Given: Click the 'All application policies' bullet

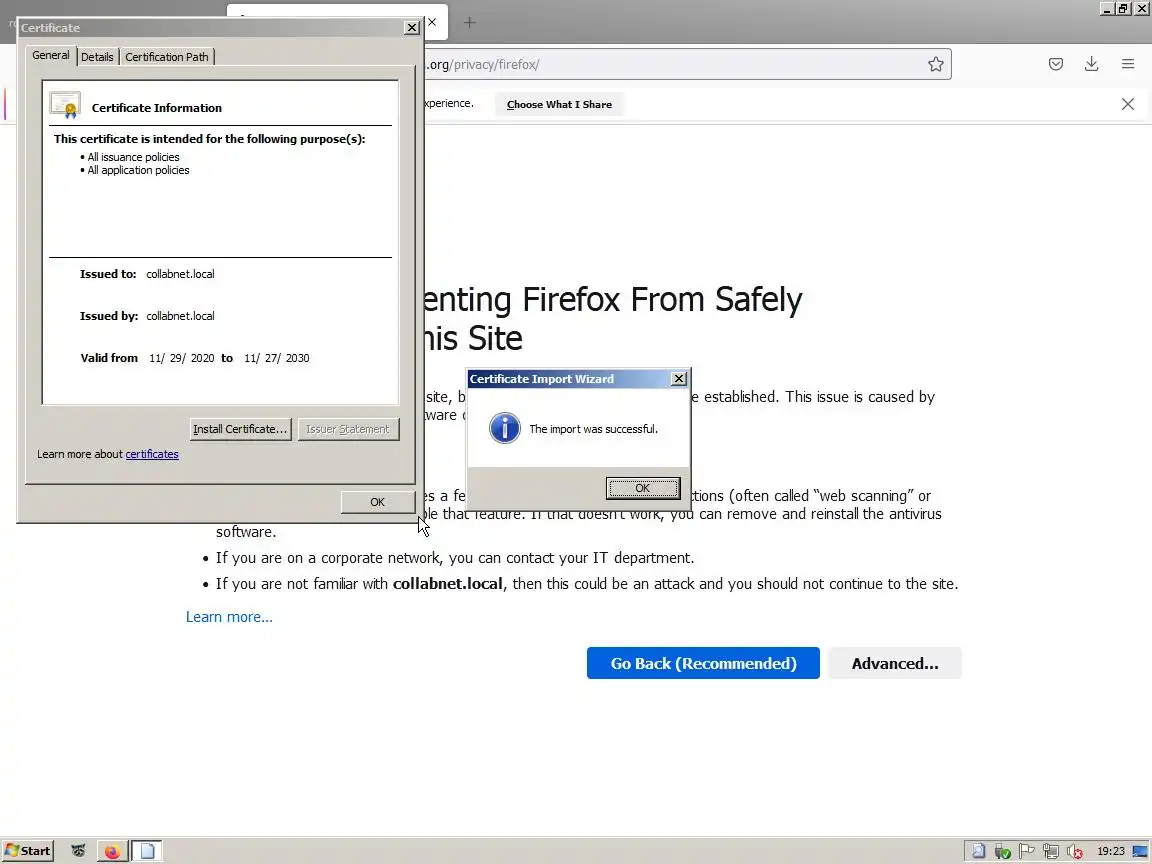Looking at the screenshot, I should pyautogui.click(x=138, y=170).
